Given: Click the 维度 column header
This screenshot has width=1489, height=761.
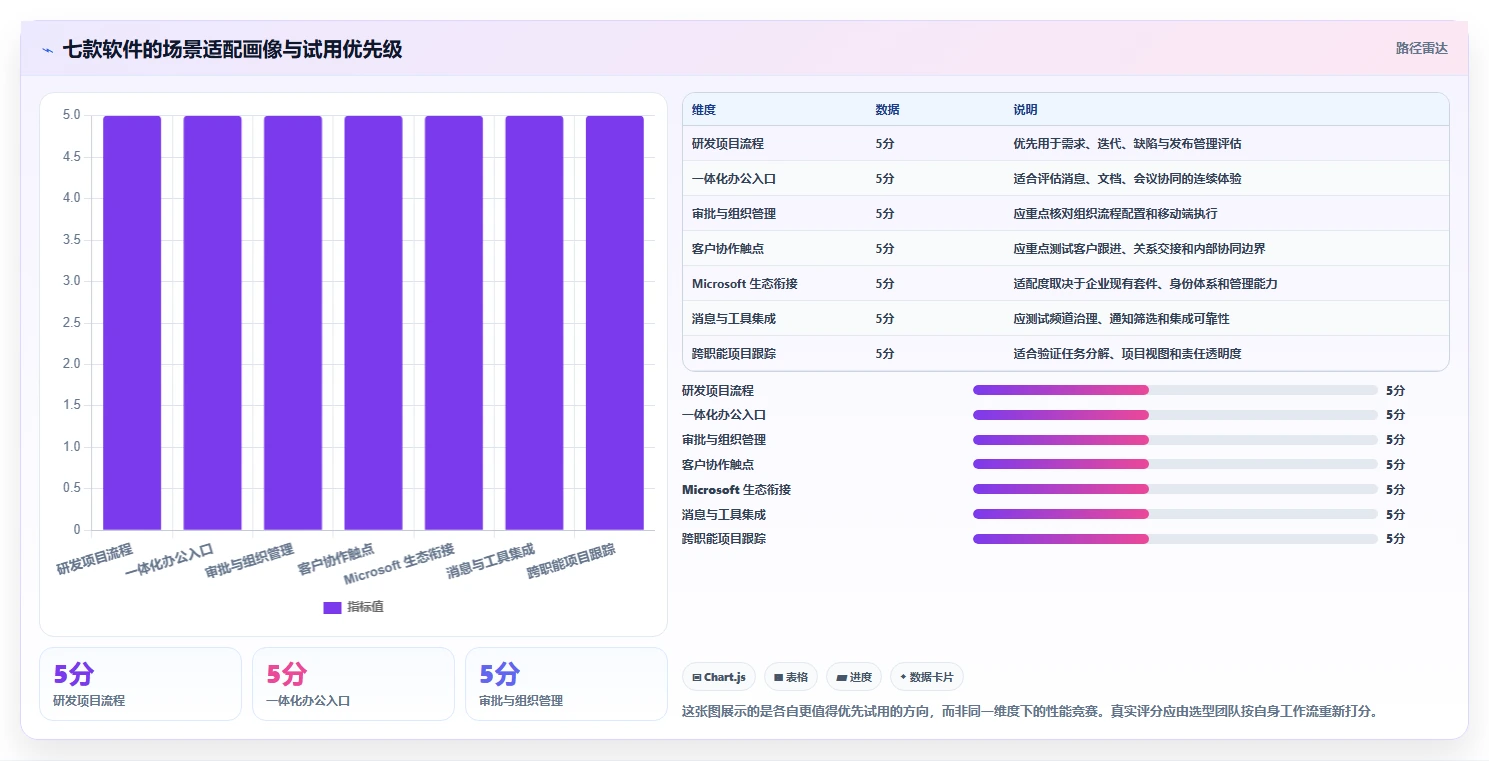Looking at the screenshot, I should click(x=704, y=110).
